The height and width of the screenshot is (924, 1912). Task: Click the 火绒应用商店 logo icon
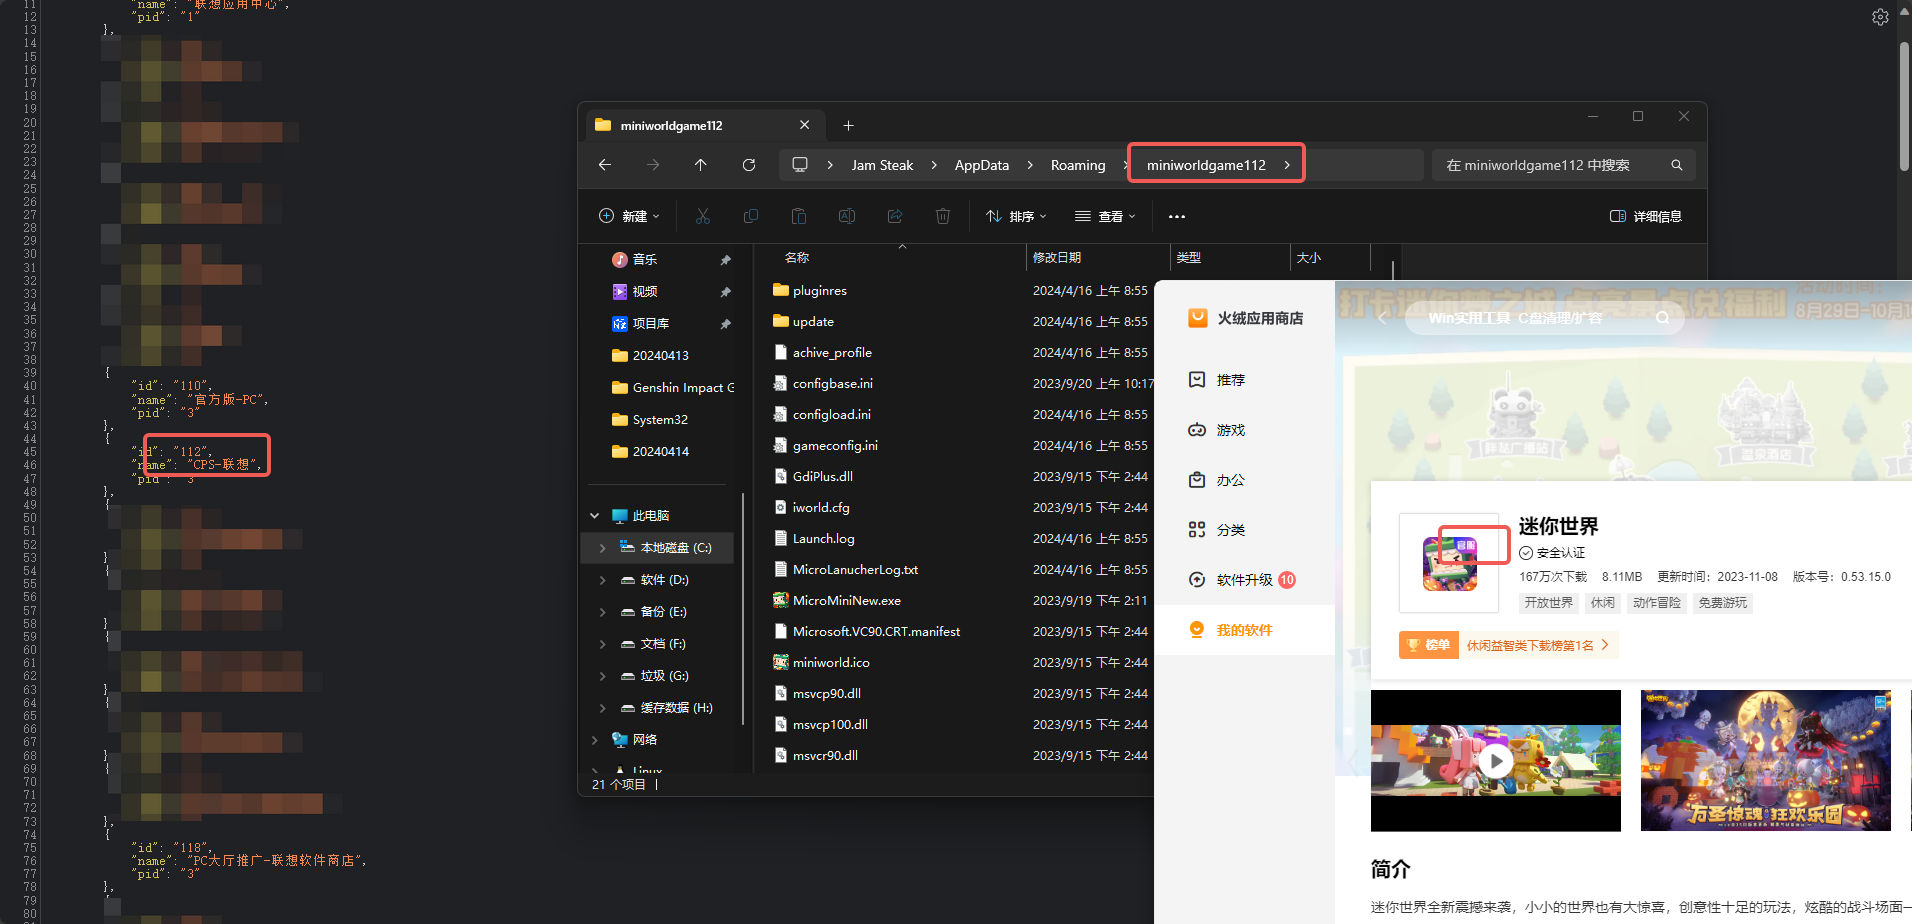(1197, 318)
